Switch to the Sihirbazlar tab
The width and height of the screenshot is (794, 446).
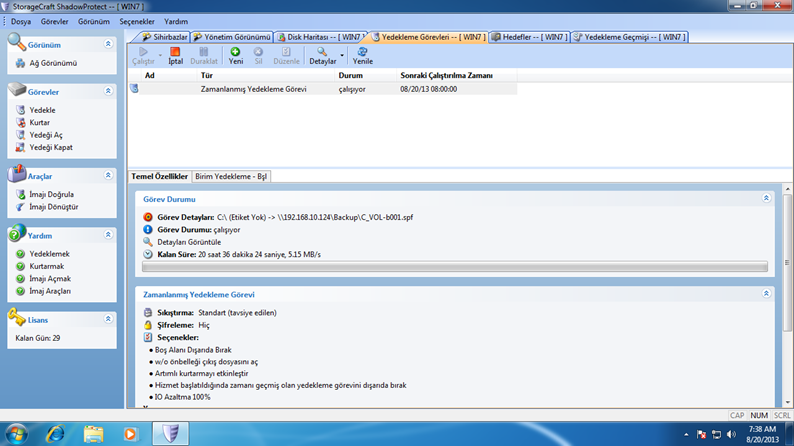point(164,37)
